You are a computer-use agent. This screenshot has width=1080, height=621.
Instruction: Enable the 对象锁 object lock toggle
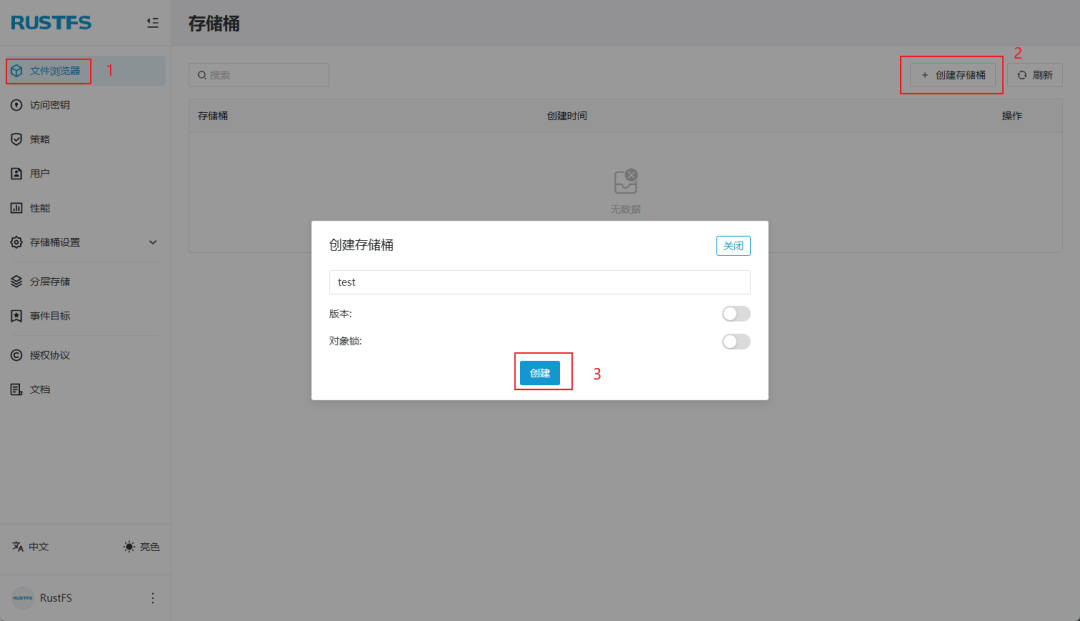pos(735,341)
